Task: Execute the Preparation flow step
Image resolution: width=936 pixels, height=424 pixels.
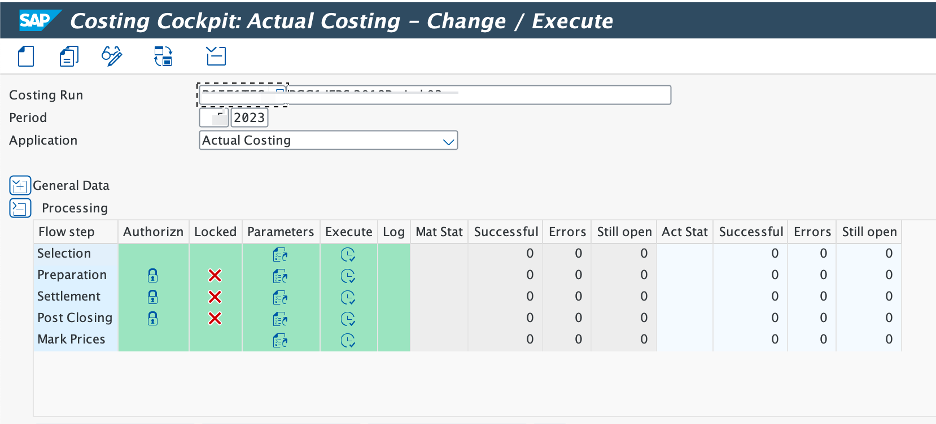Action: [348, 275]
